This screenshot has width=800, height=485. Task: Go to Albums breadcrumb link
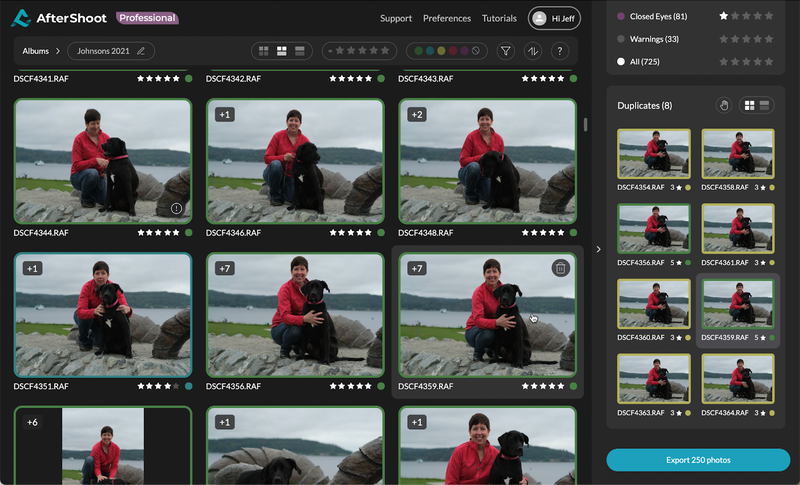(x=36, y=50)
